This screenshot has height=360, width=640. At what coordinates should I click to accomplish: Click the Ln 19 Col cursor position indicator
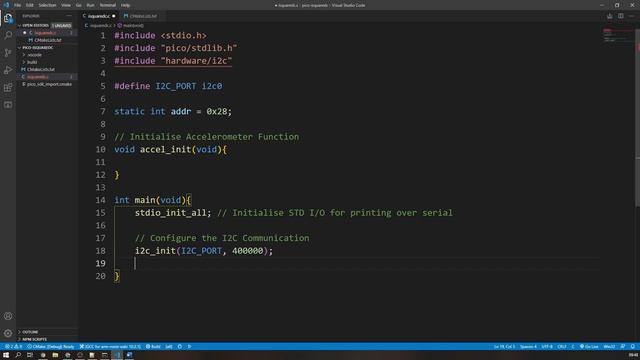click(x=504, y=347)
